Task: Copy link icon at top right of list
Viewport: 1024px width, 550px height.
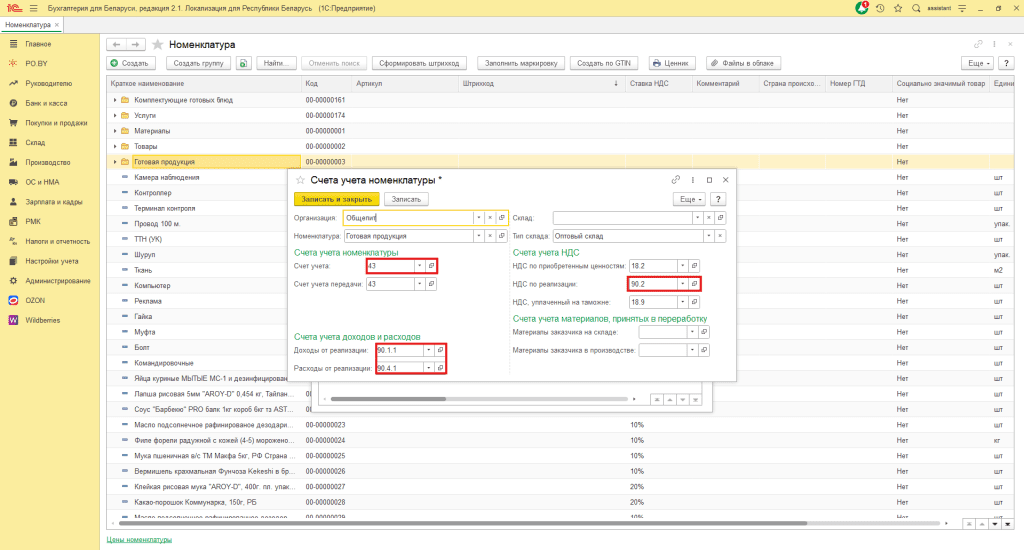Action: (x=978, y=44)
